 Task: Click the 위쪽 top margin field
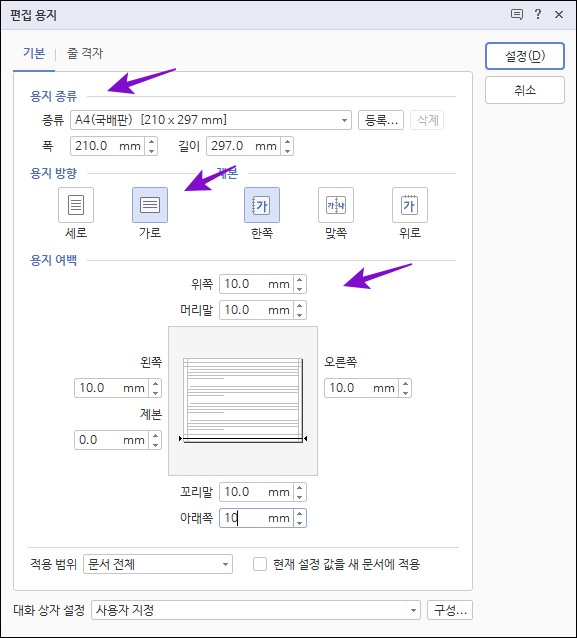point(258,284)
